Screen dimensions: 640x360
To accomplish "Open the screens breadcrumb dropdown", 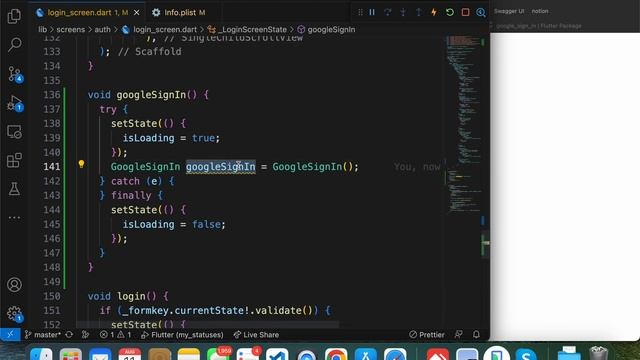I will pos(71,29).
